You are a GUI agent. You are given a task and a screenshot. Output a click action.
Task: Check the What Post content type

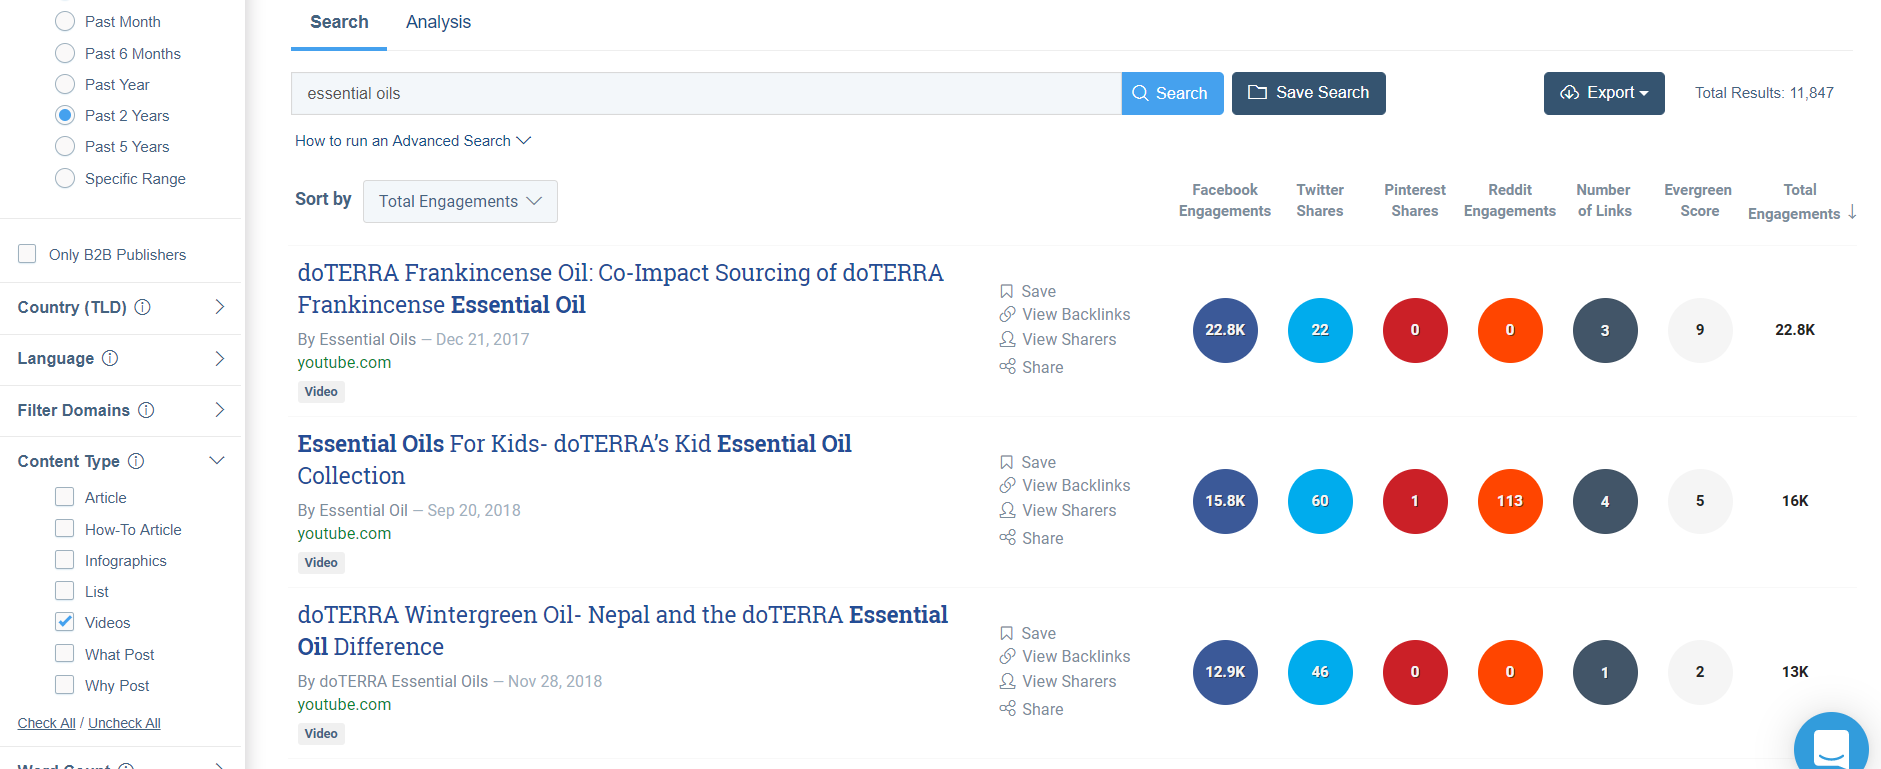64,654
